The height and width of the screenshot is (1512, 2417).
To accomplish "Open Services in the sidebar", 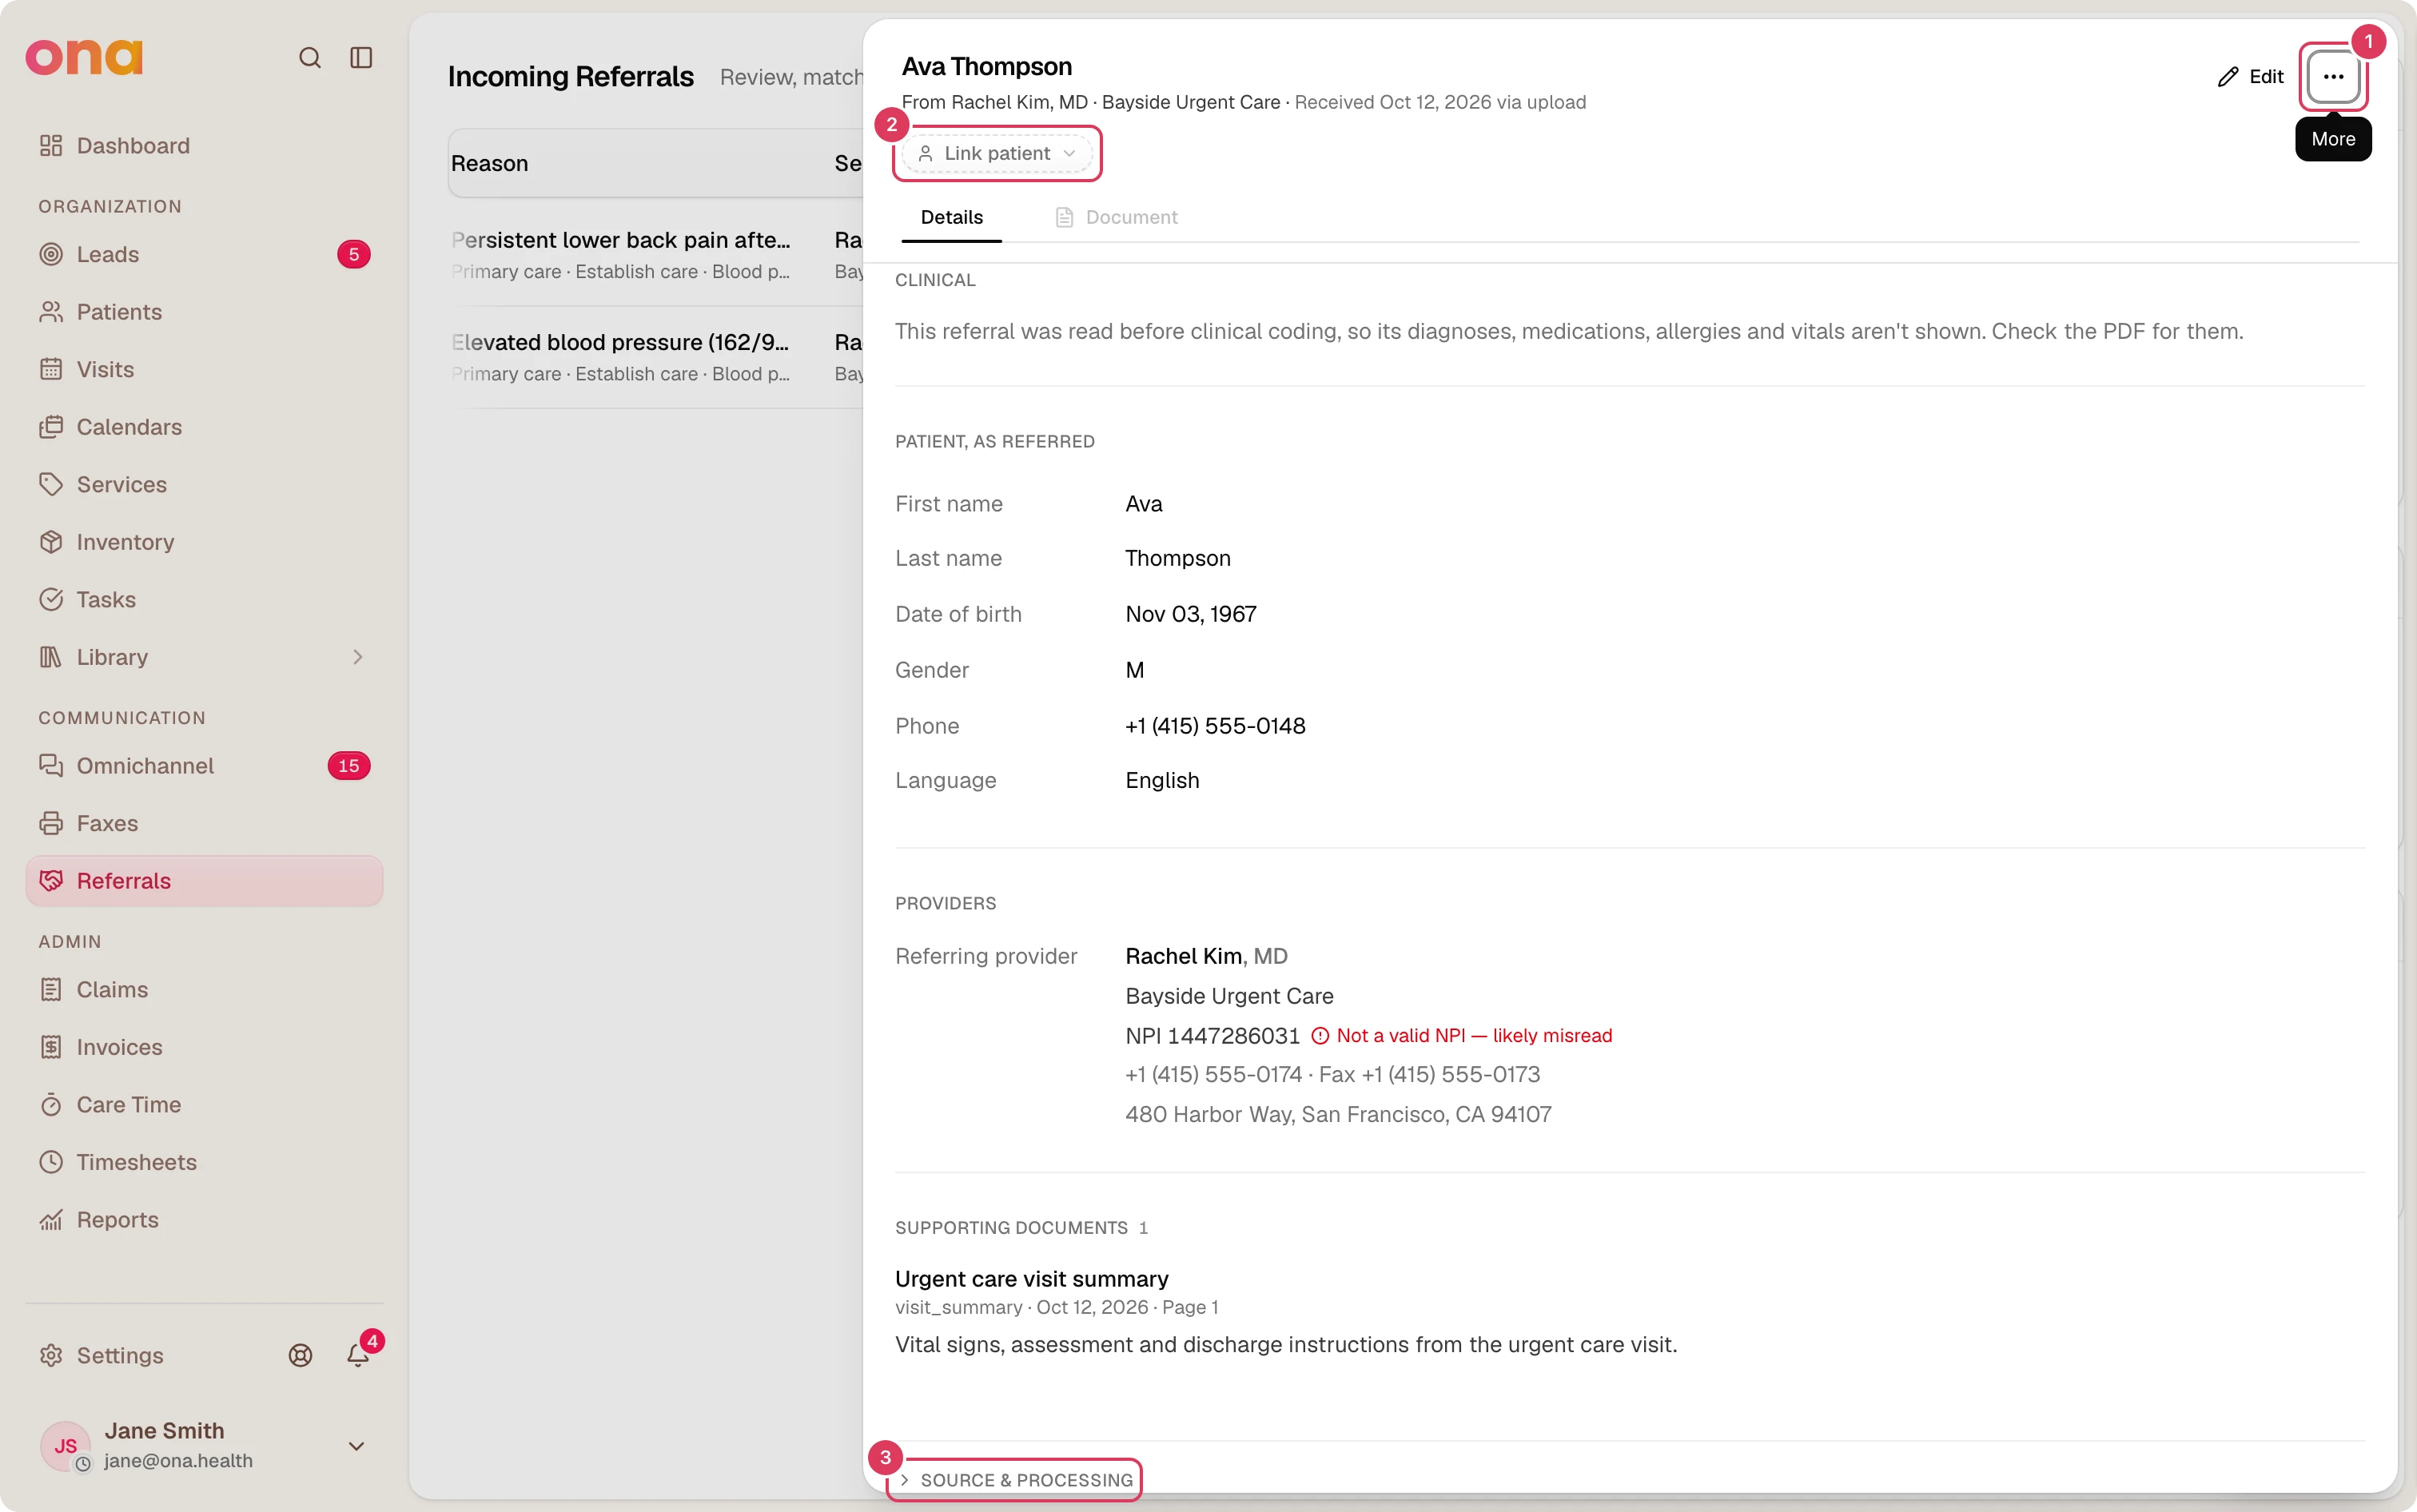I will point(204,484).
